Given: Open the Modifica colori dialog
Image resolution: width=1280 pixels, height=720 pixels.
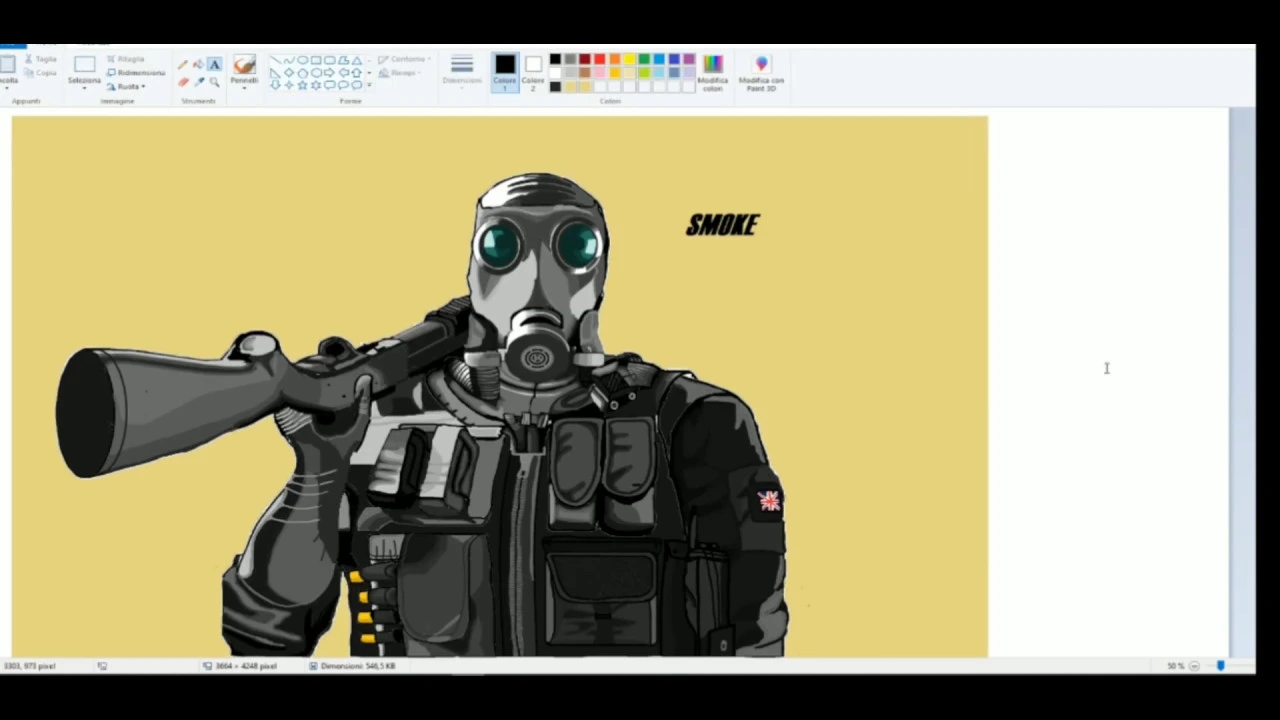Looking at the screenshot, I should click(713, 73).
